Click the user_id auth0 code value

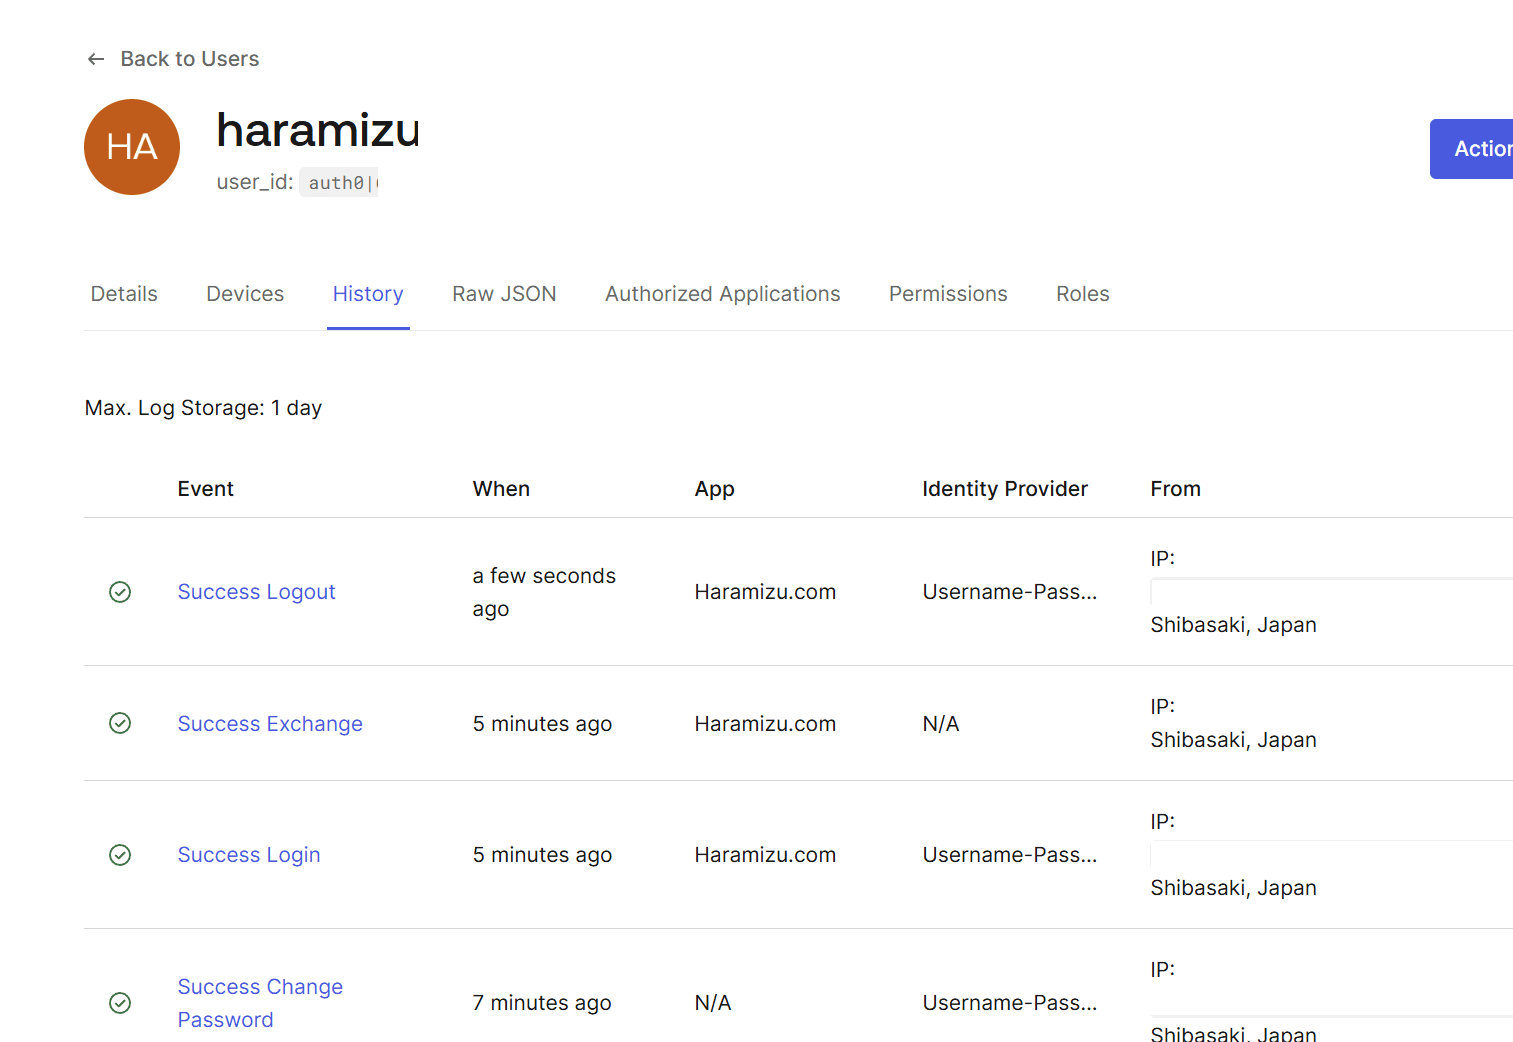click(340, 183)
